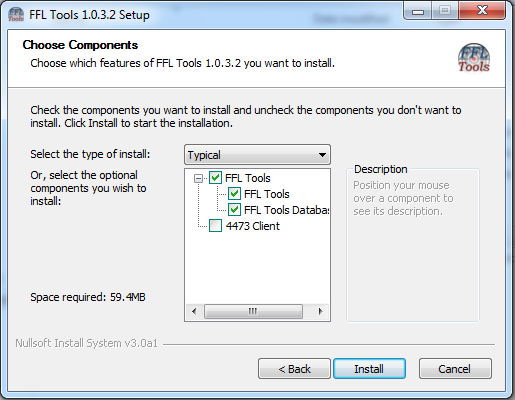Uncheck the parent FFL Tools group checkbox
This screenshot has width=515, height=400.
coord(215,178)
